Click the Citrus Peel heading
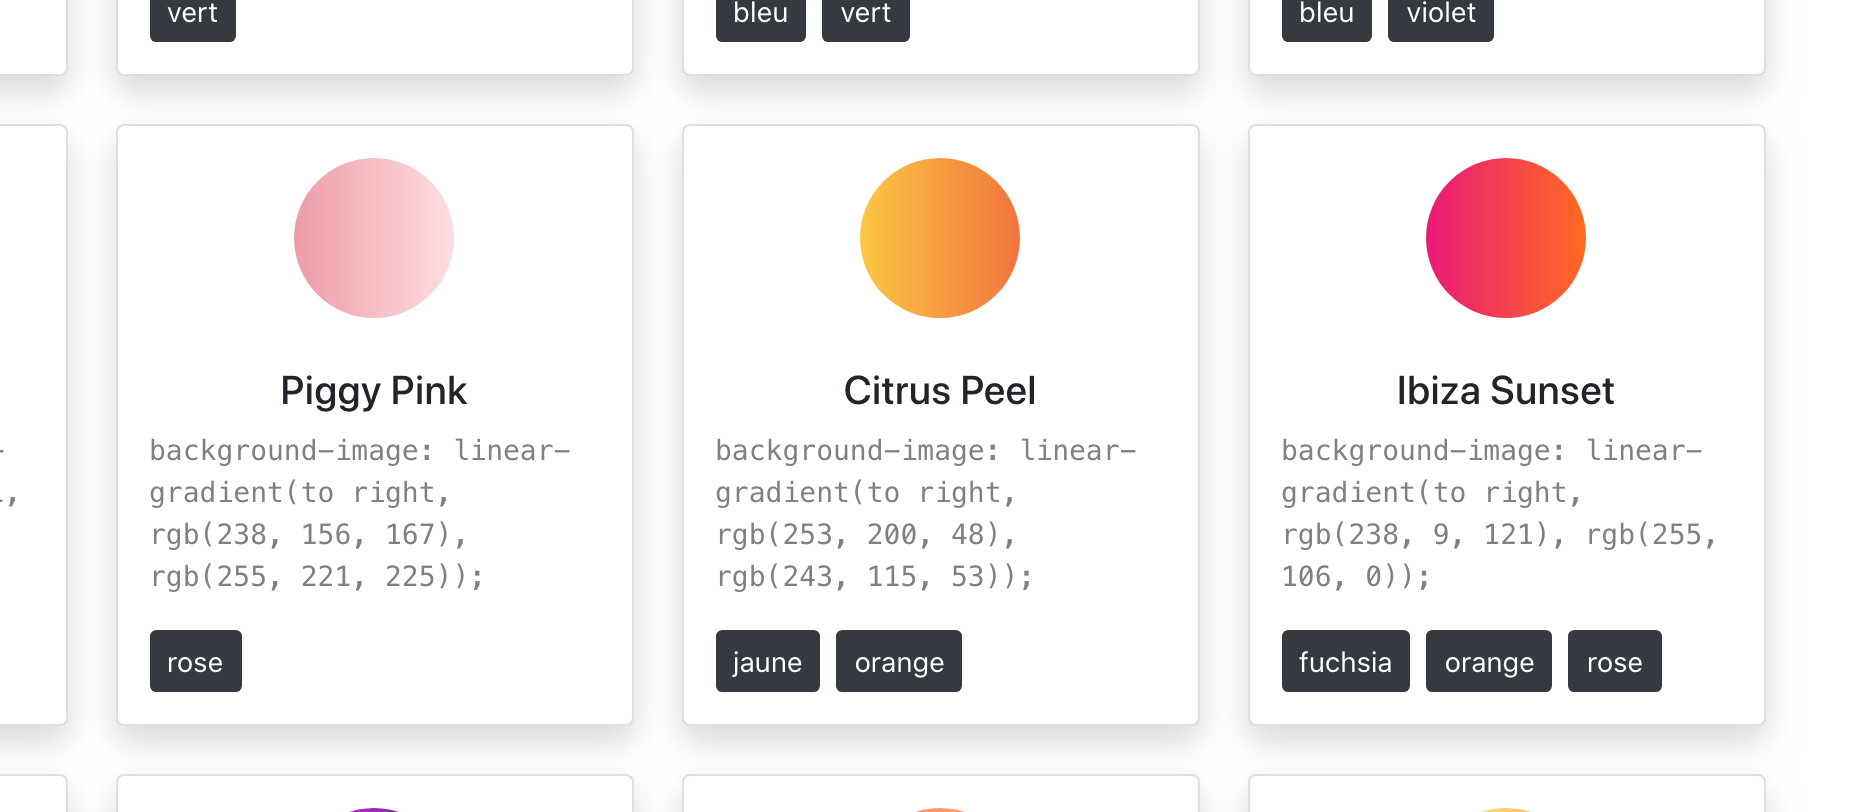This screenshot has height=812, width=1850. (940, 391)
